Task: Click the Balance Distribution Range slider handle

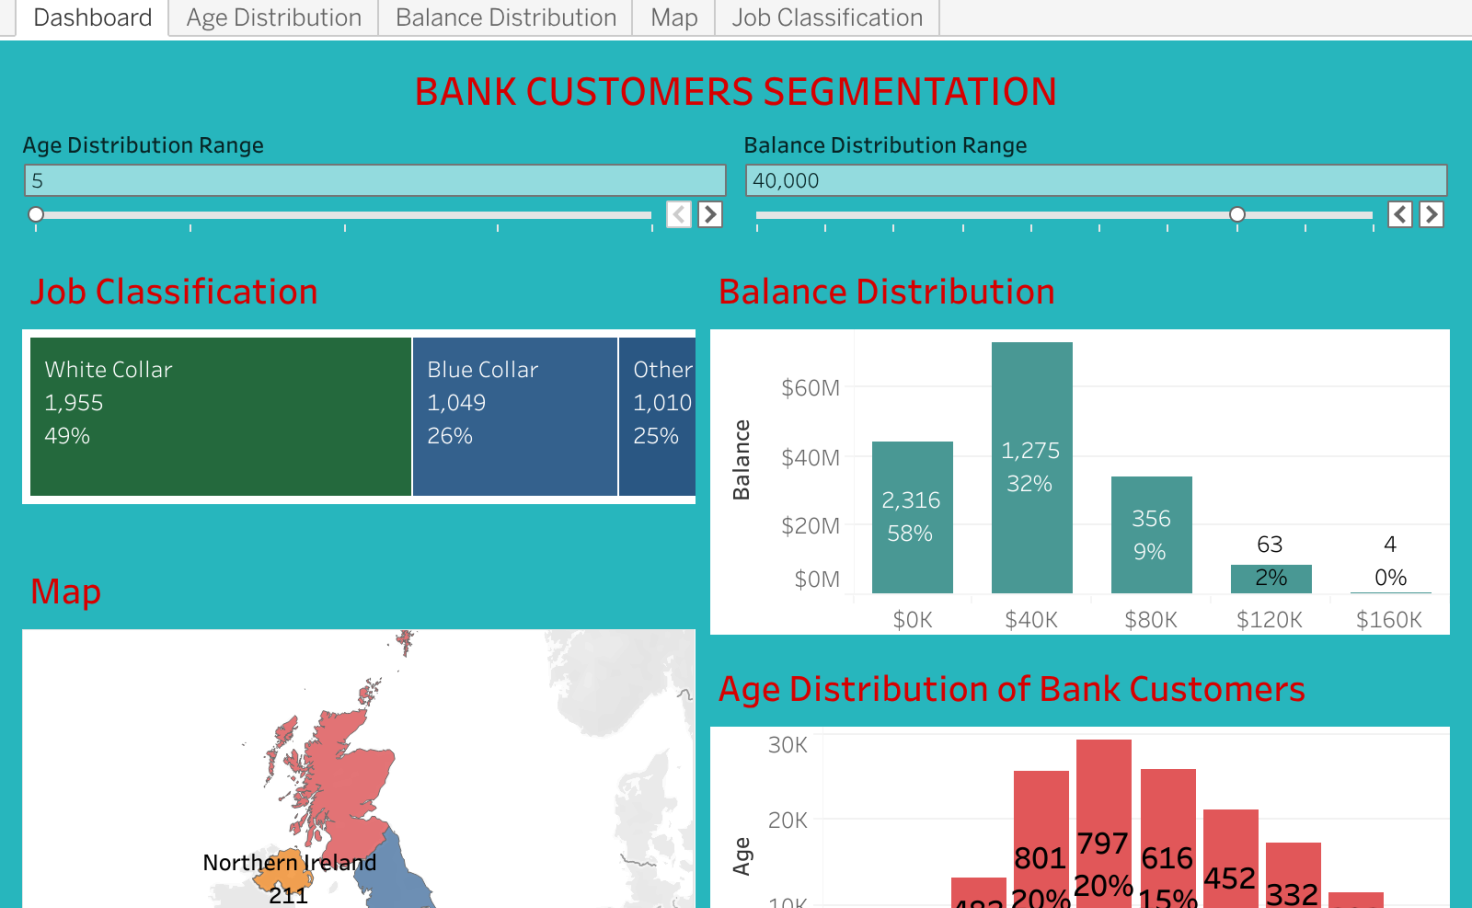Action: pos(1237,214)
